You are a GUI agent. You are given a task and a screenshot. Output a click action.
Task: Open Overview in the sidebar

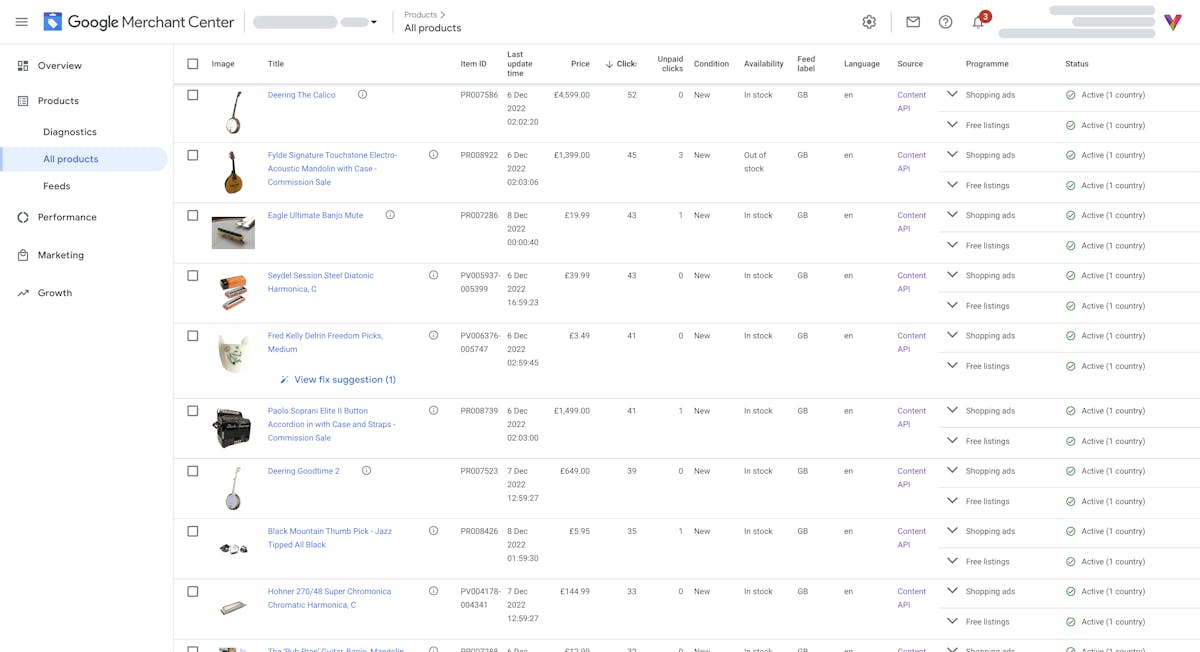(59, 66)
